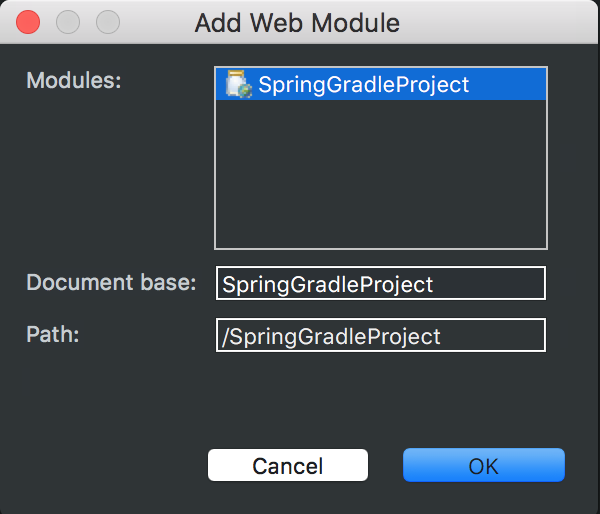Click blank dialog area left of Cancel button
Image resolution: width=600 pixels, height=514 pixels.
tap(110, 466)
